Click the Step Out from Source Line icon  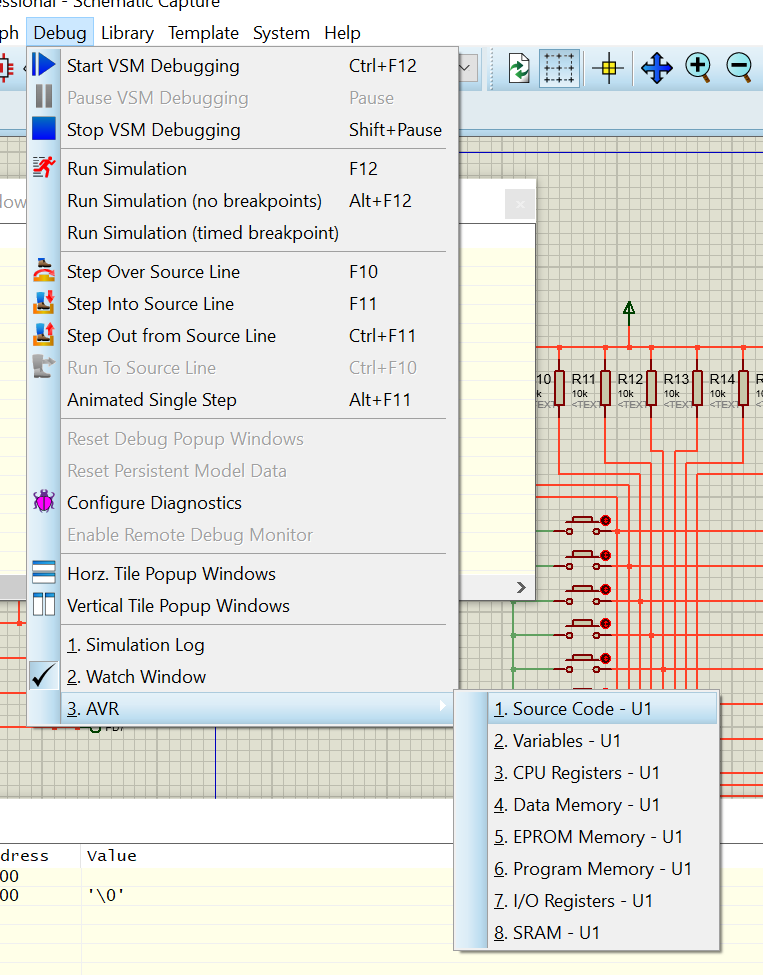[x=44, y=335]
